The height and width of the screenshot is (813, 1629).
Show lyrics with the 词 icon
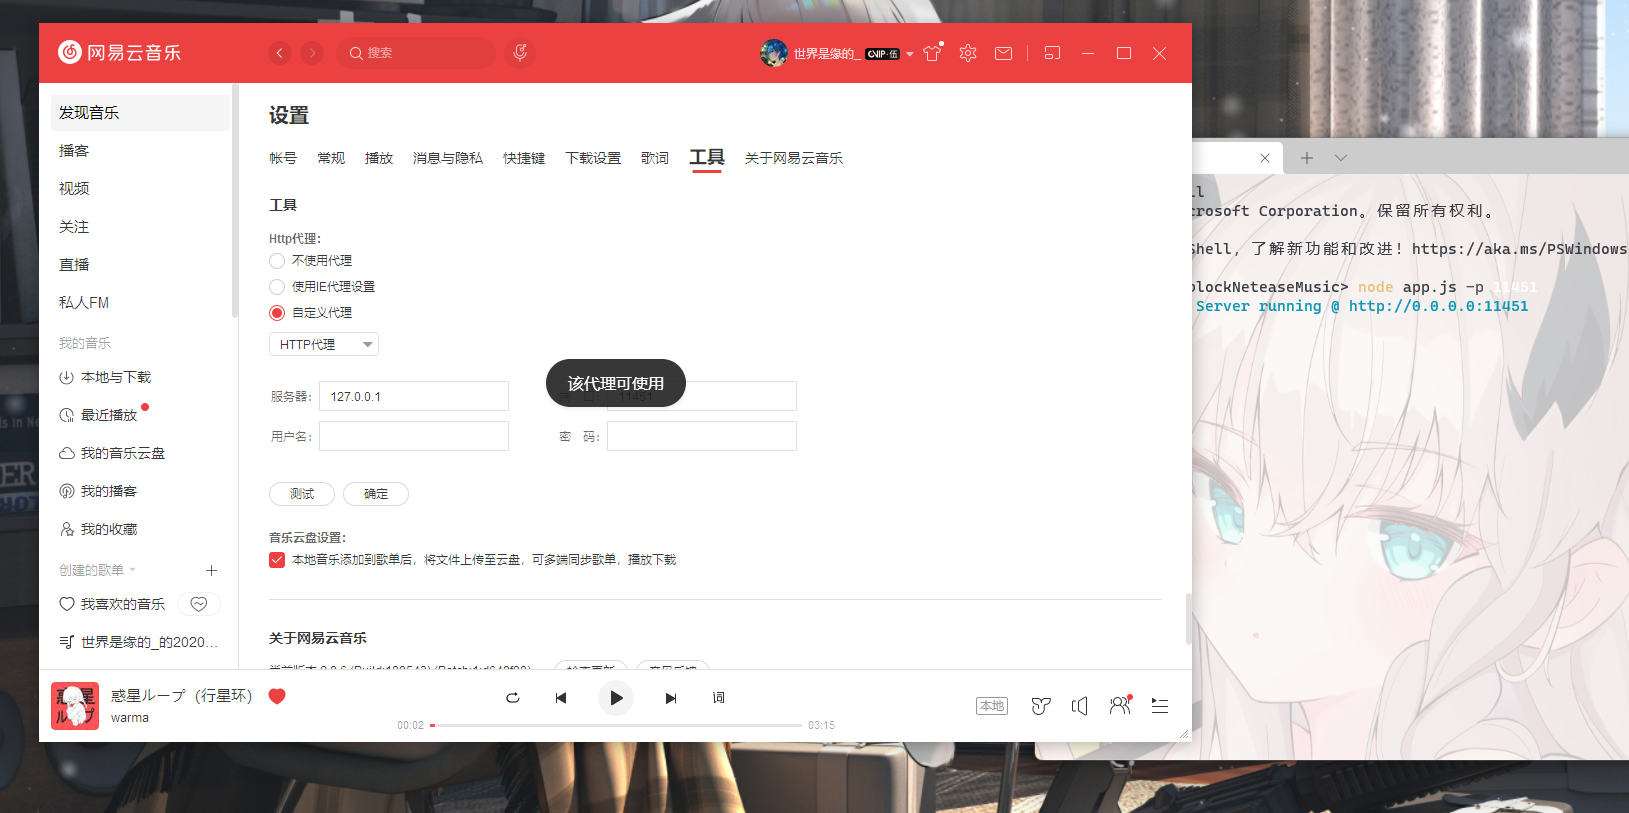coord(718,698)
